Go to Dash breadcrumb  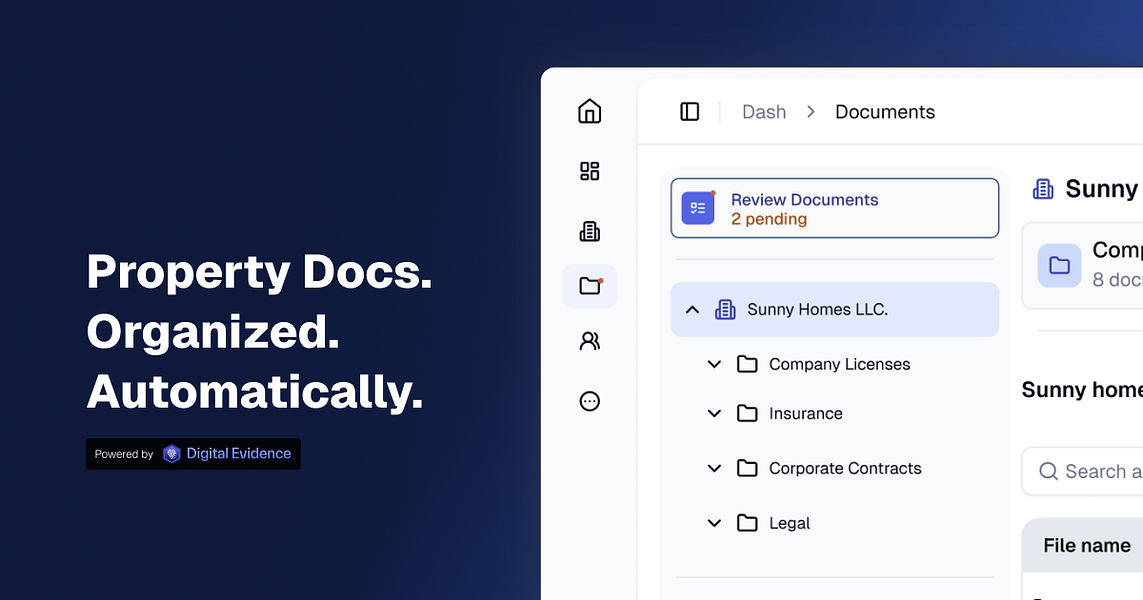[x=764, y=112]
